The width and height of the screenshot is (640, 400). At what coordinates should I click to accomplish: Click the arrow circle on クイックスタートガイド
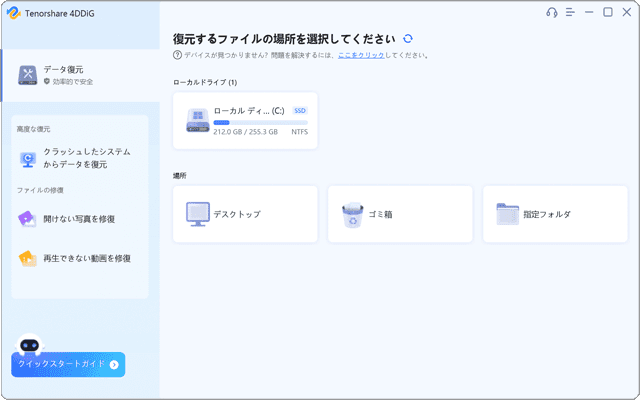[x=114, y=364]
